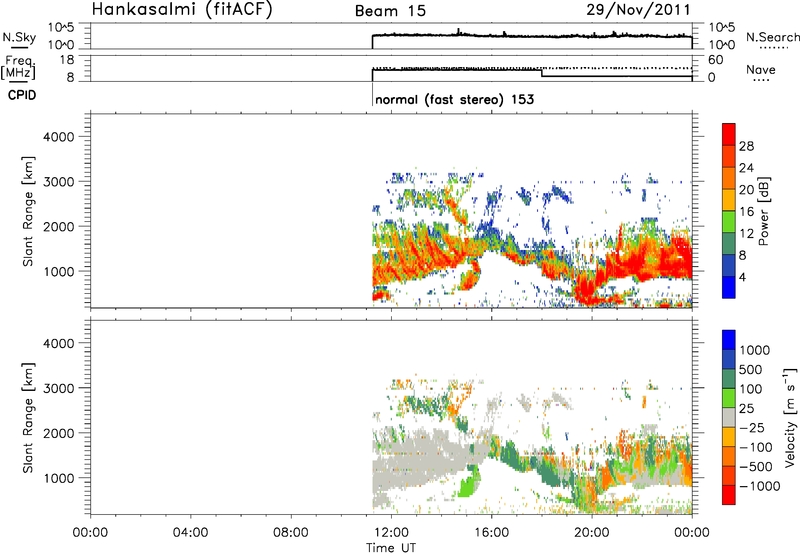This screenshot has height=554, width=800.
Task: Pick the -500 to -1000 red-orange Velocity swatch
Action: coord(729,475)
